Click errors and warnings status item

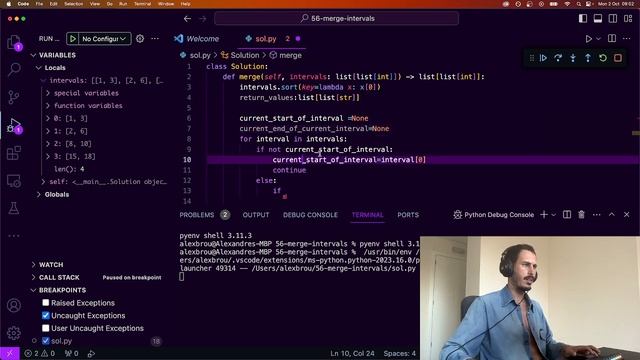pyautogui.click(x=40, y=353)
